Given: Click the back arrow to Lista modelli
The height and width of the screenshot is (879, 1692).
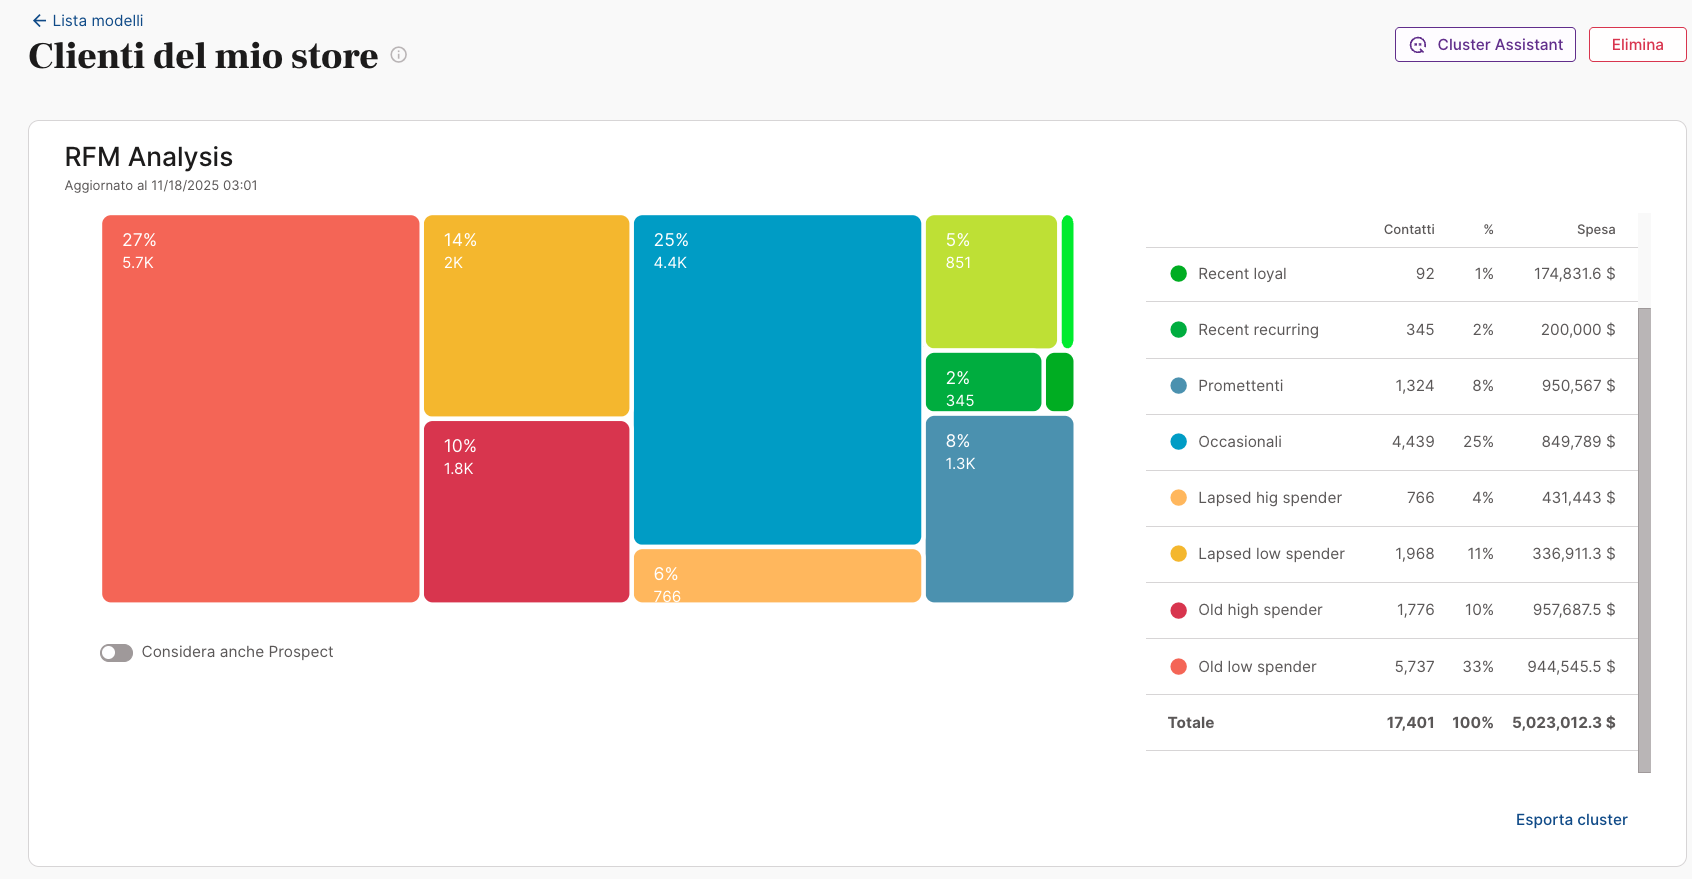Looking at the screenshot, I should tap(39, 21).
